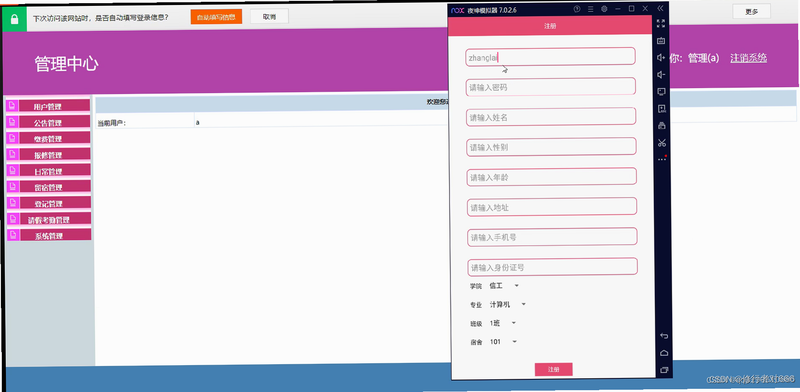Click the 请输入手机号 phone field
Screen dimensions: 800x392
pos(553,237)
